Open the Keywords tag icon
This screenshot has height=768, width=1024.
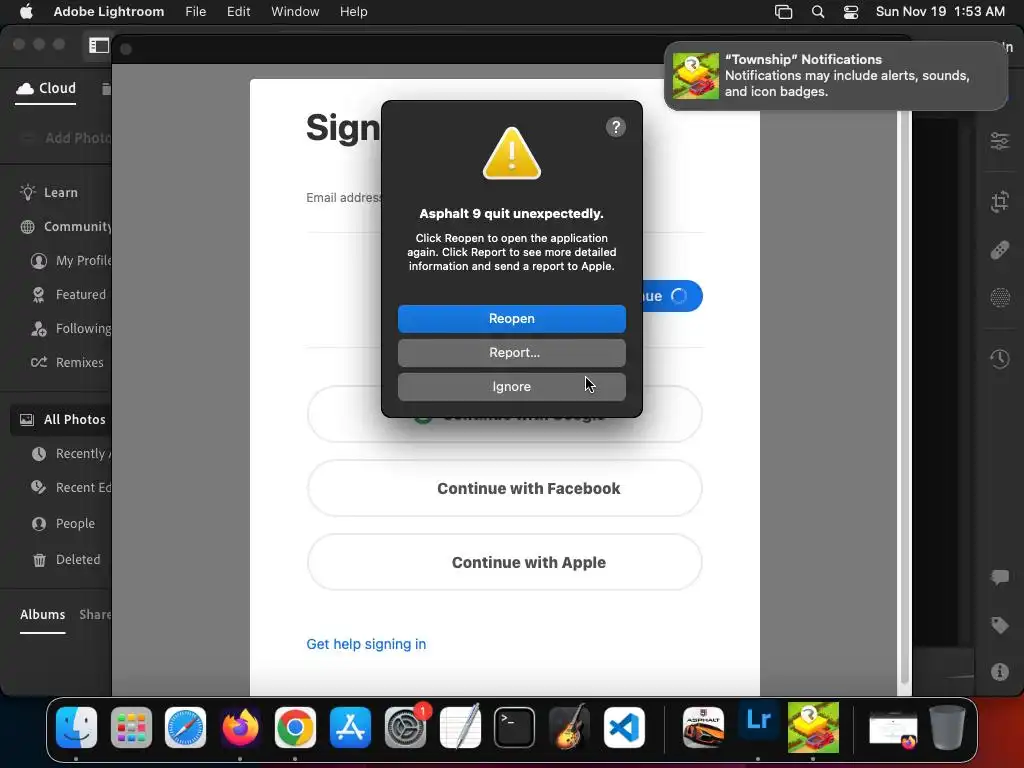click(999, 625)
